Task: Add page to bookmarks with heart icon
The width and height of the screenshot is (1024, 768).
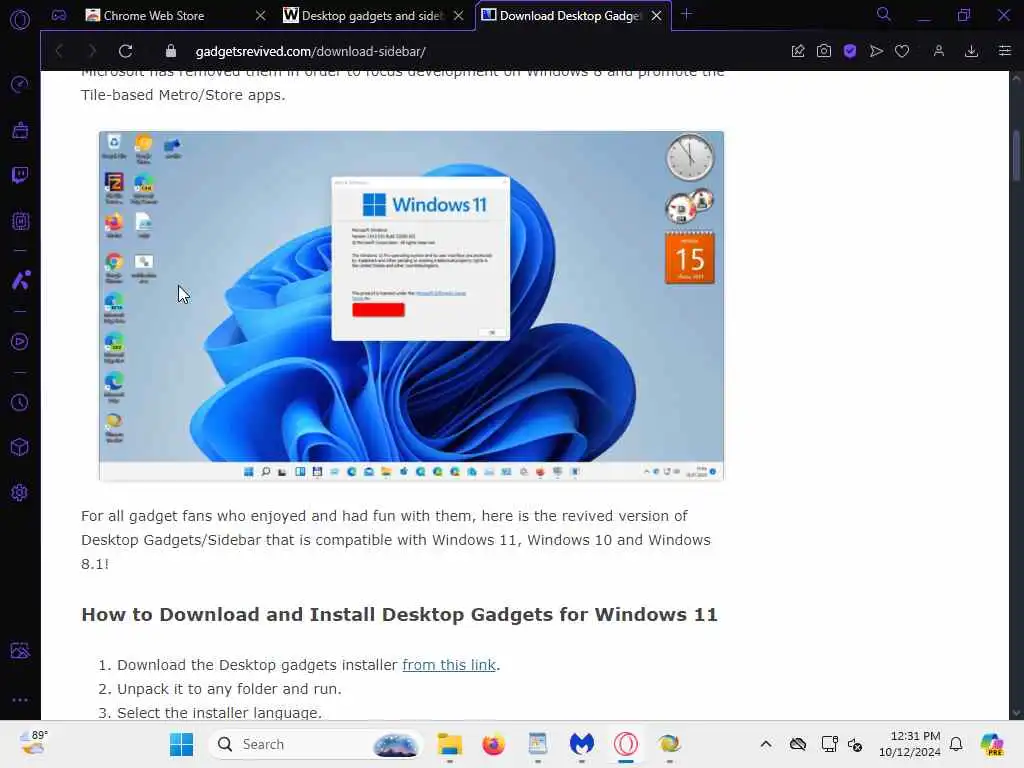Action: 902,51
